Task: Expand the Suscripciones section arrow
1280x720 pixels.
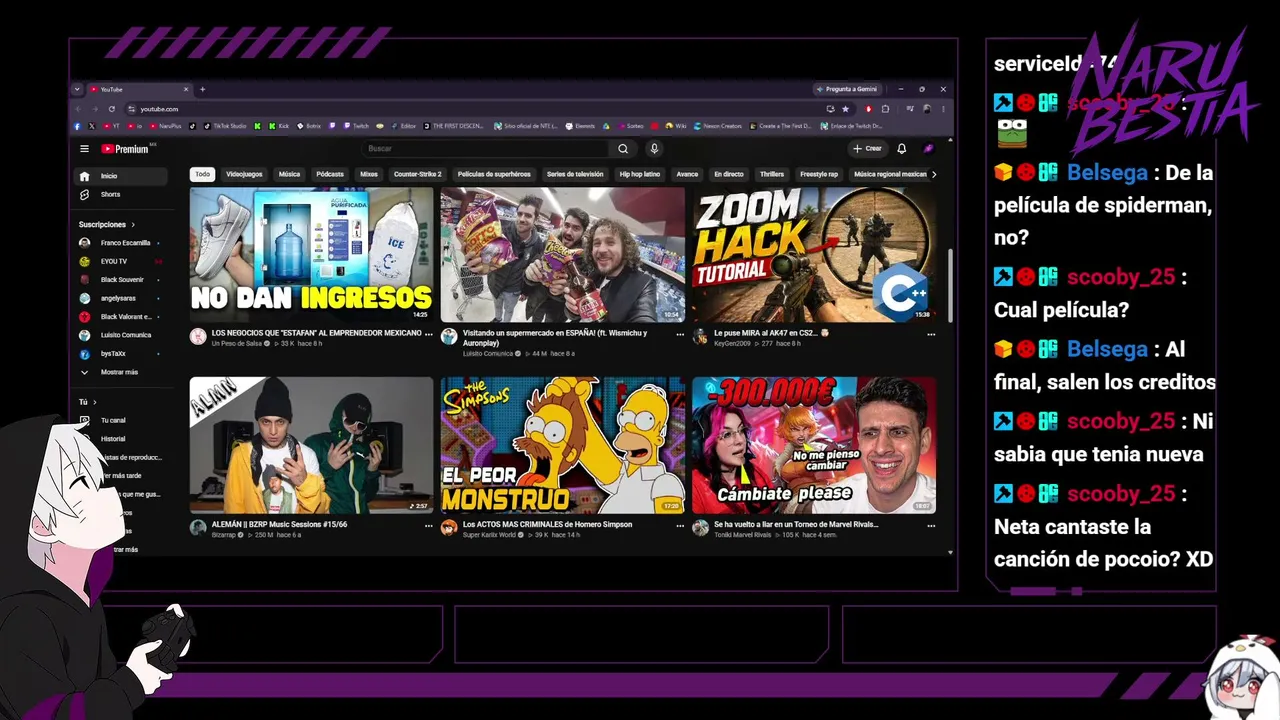Action: [x=132, y=225]
